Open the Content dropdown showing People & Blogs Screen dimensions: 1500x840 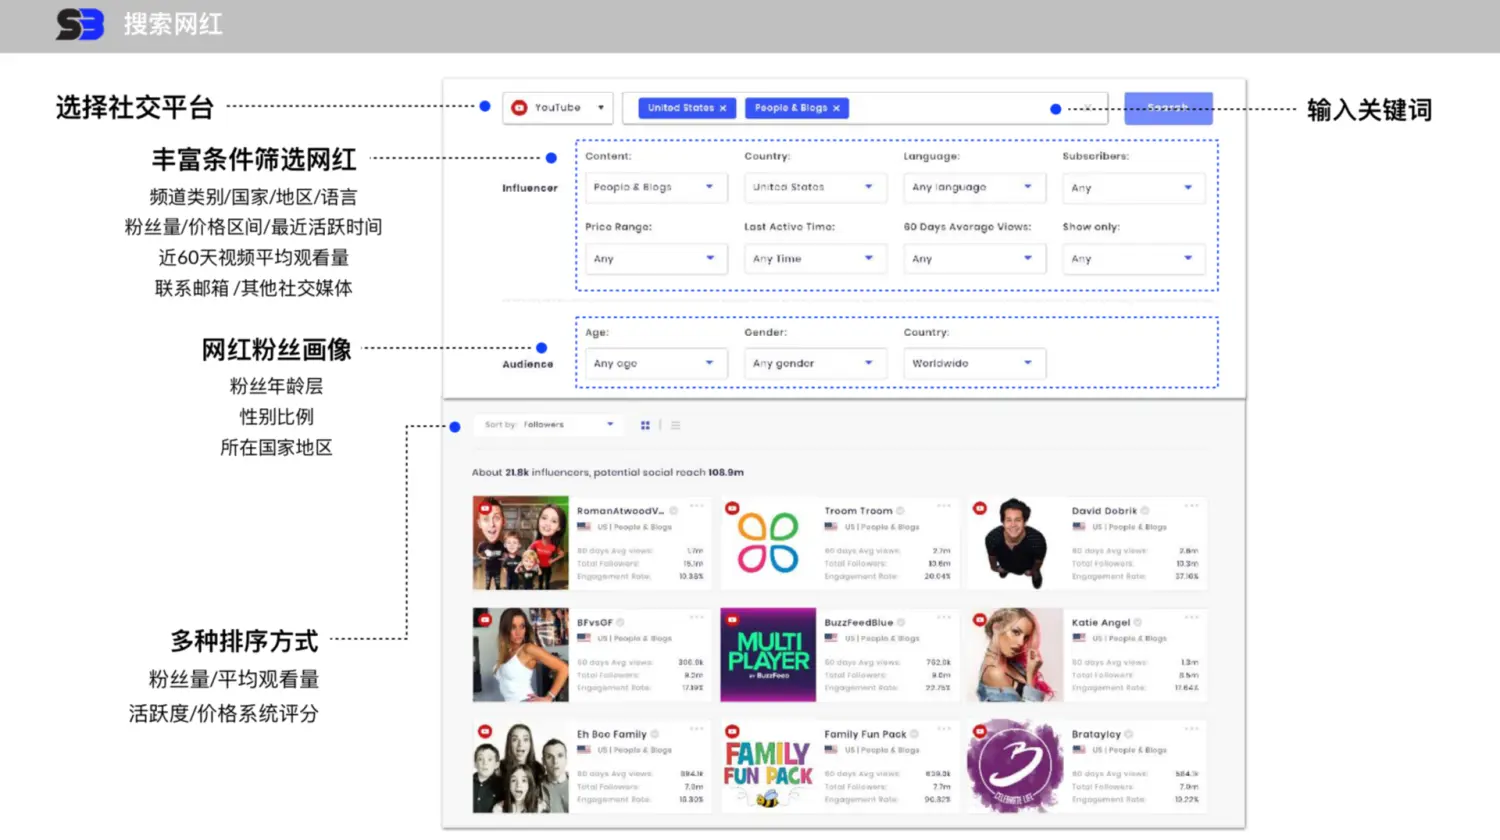(654, 187)
